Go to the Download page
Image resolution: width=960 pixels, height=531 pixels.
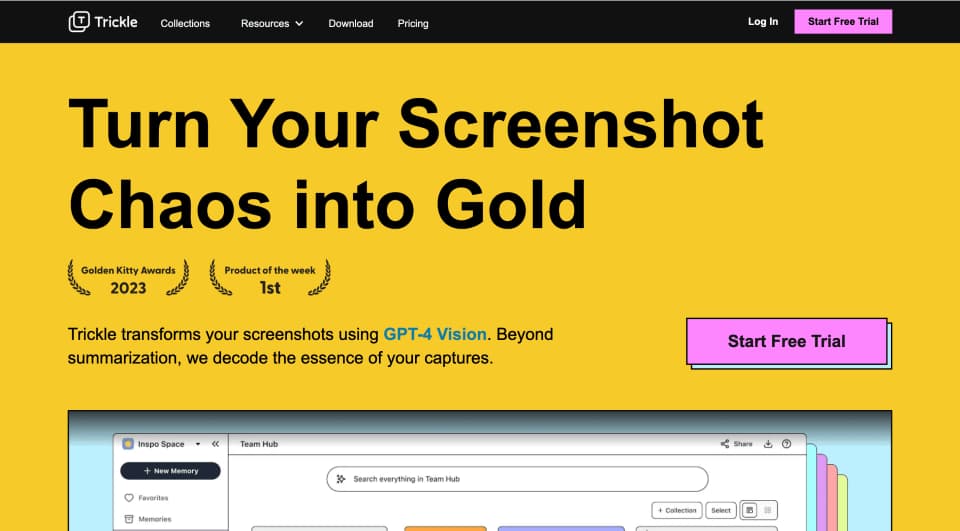point(351,23)
